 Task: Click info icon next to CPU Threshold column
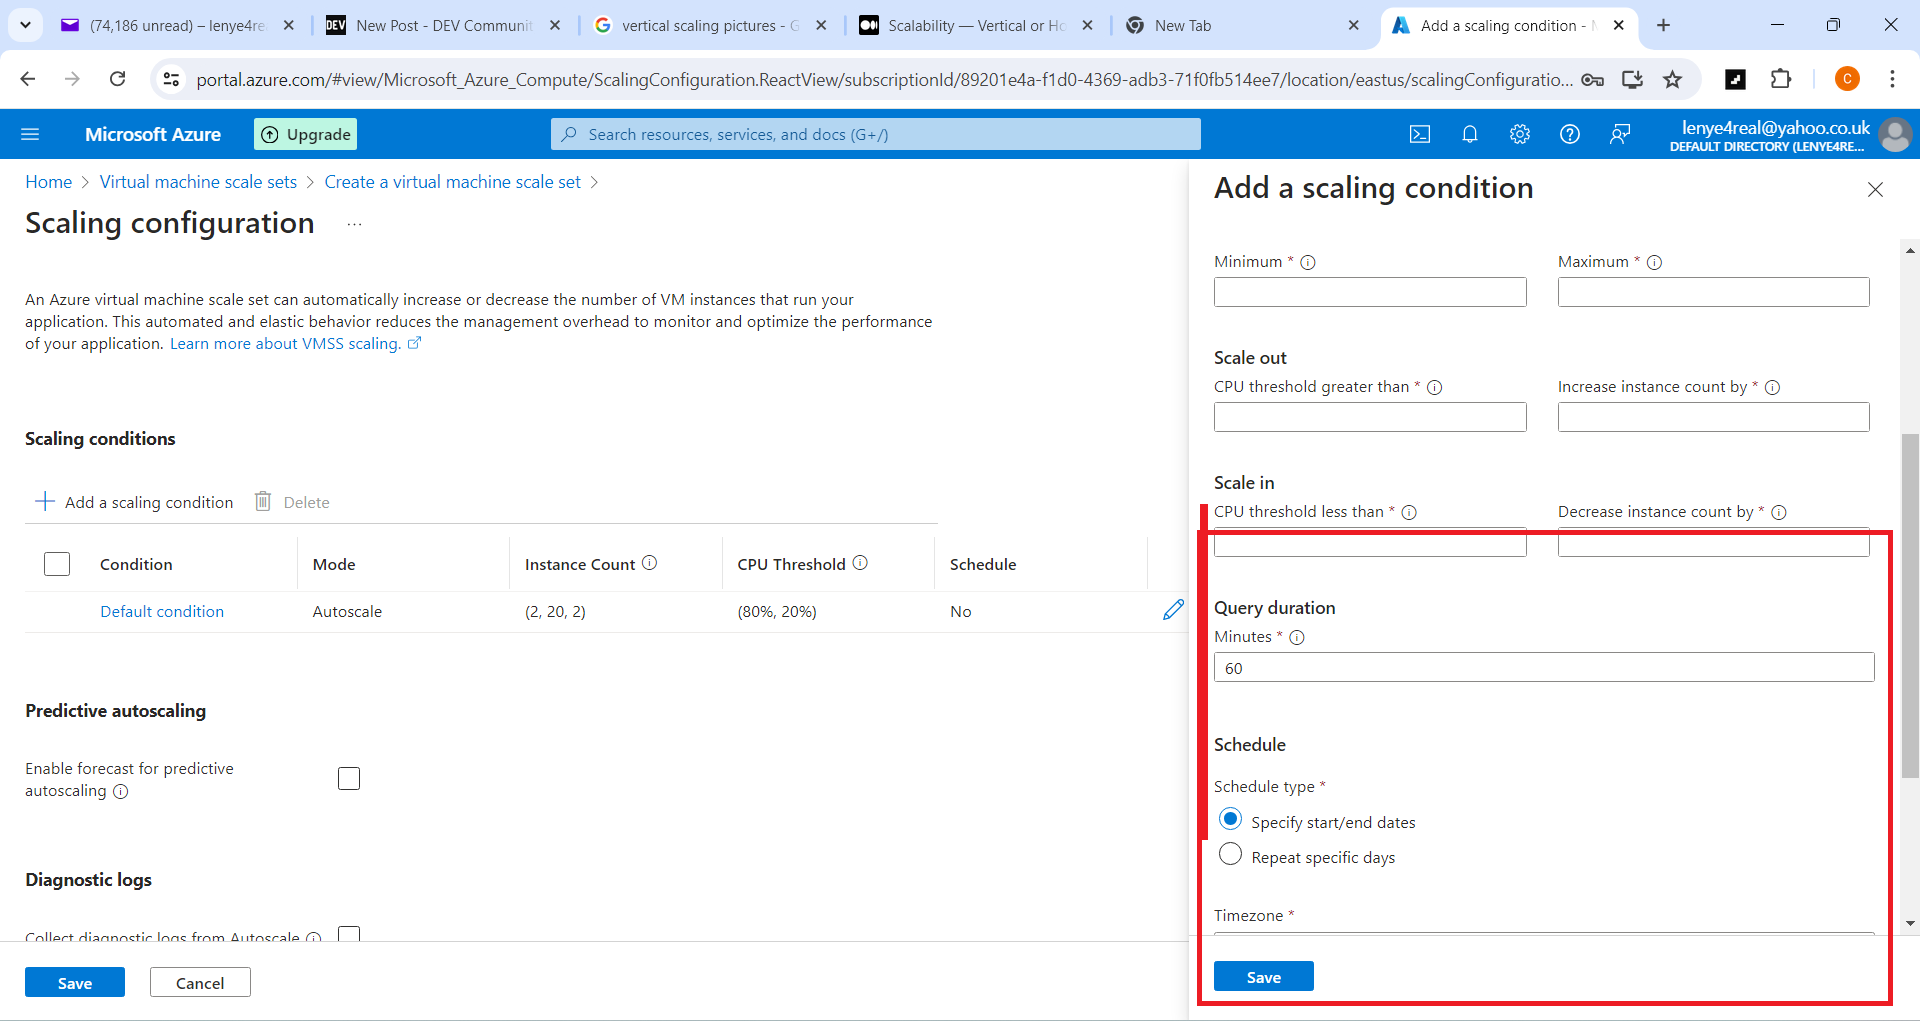(860, 563)
